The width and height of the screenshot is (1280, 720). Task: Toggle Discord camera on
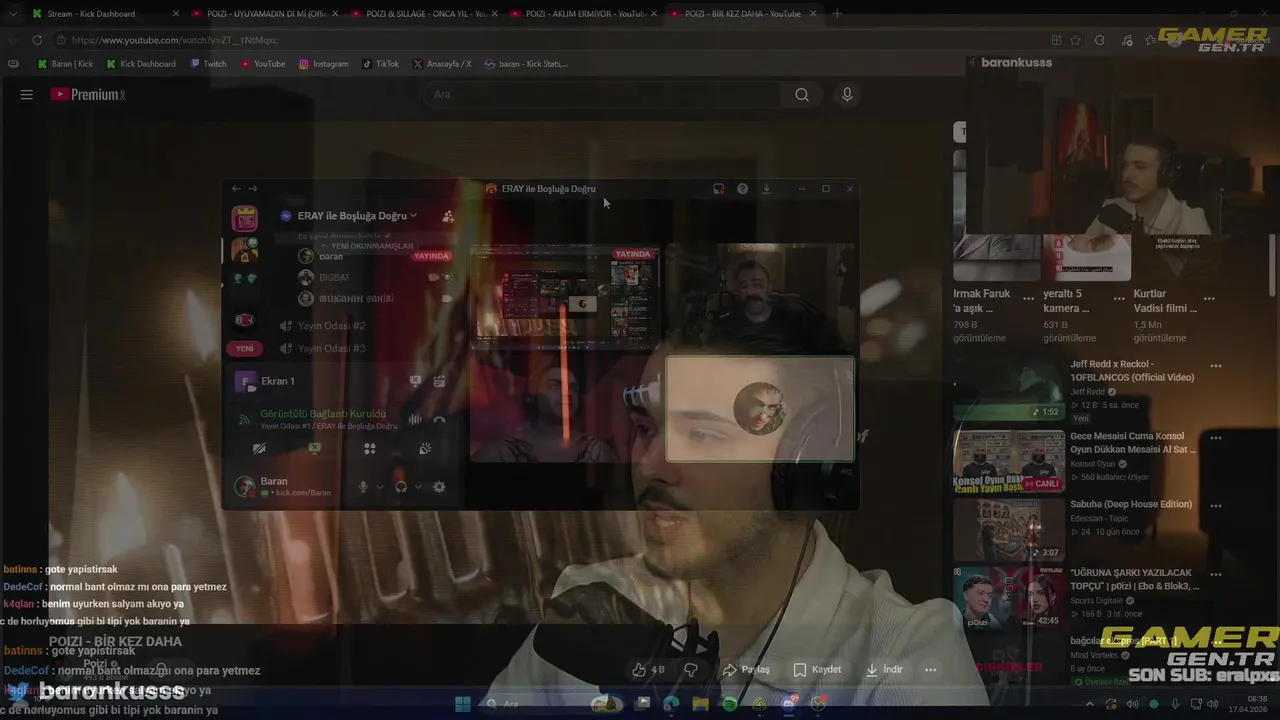259,449
